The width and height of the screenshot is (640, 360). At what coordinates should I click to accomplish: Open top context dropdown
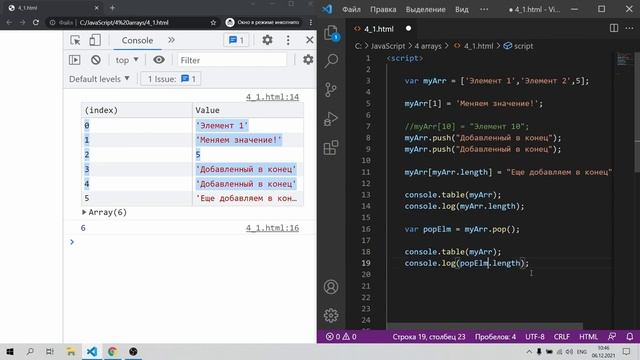pyautogui.click(x=127, y=60)
